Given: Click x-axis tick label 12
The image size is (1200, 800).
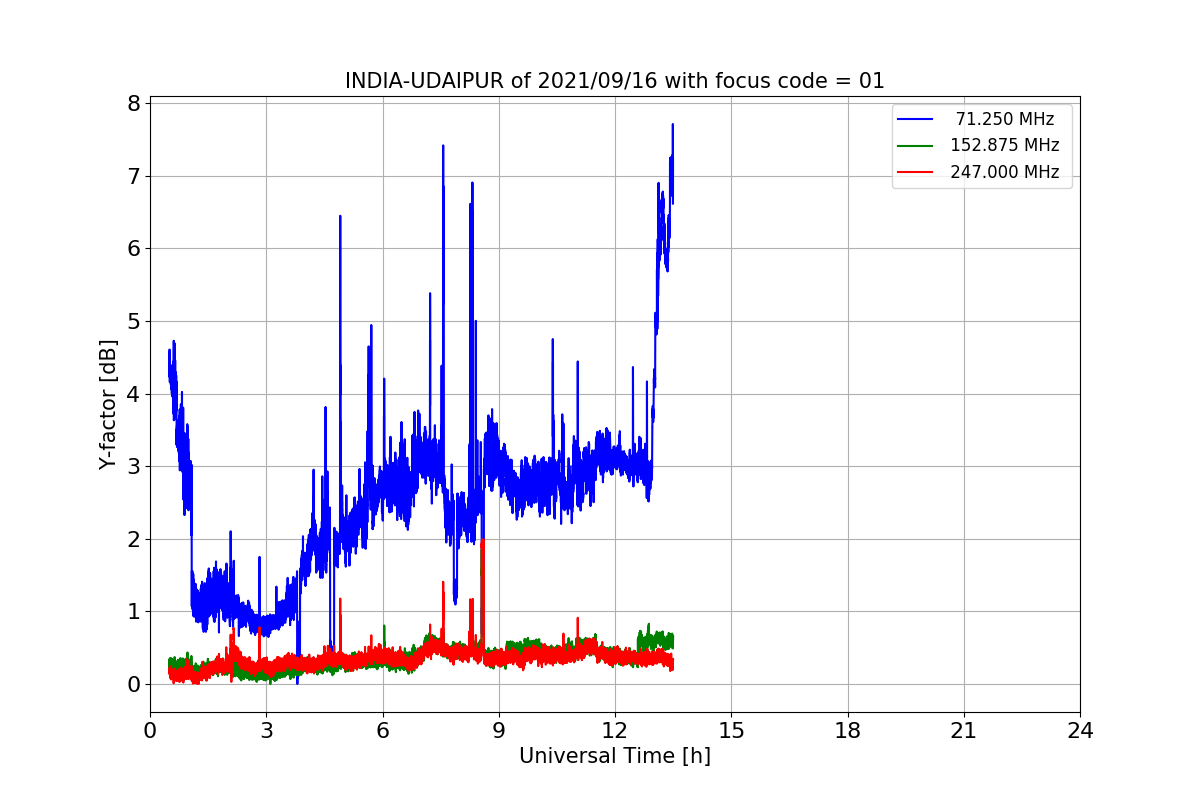Looking at the screenshot, I should coord(615,731).
